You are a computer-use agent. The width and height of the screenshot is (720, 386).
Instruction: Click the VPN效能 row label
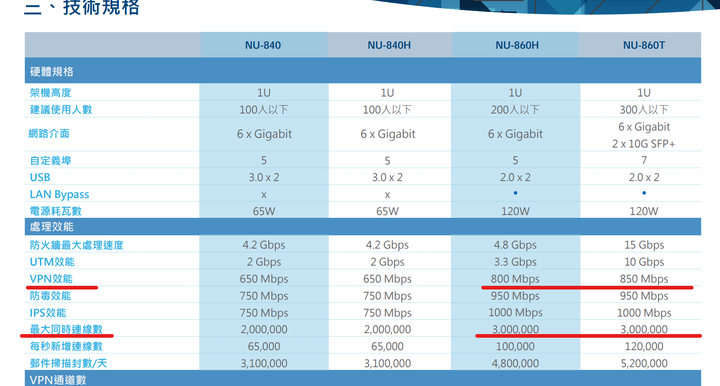coord(51,279)
